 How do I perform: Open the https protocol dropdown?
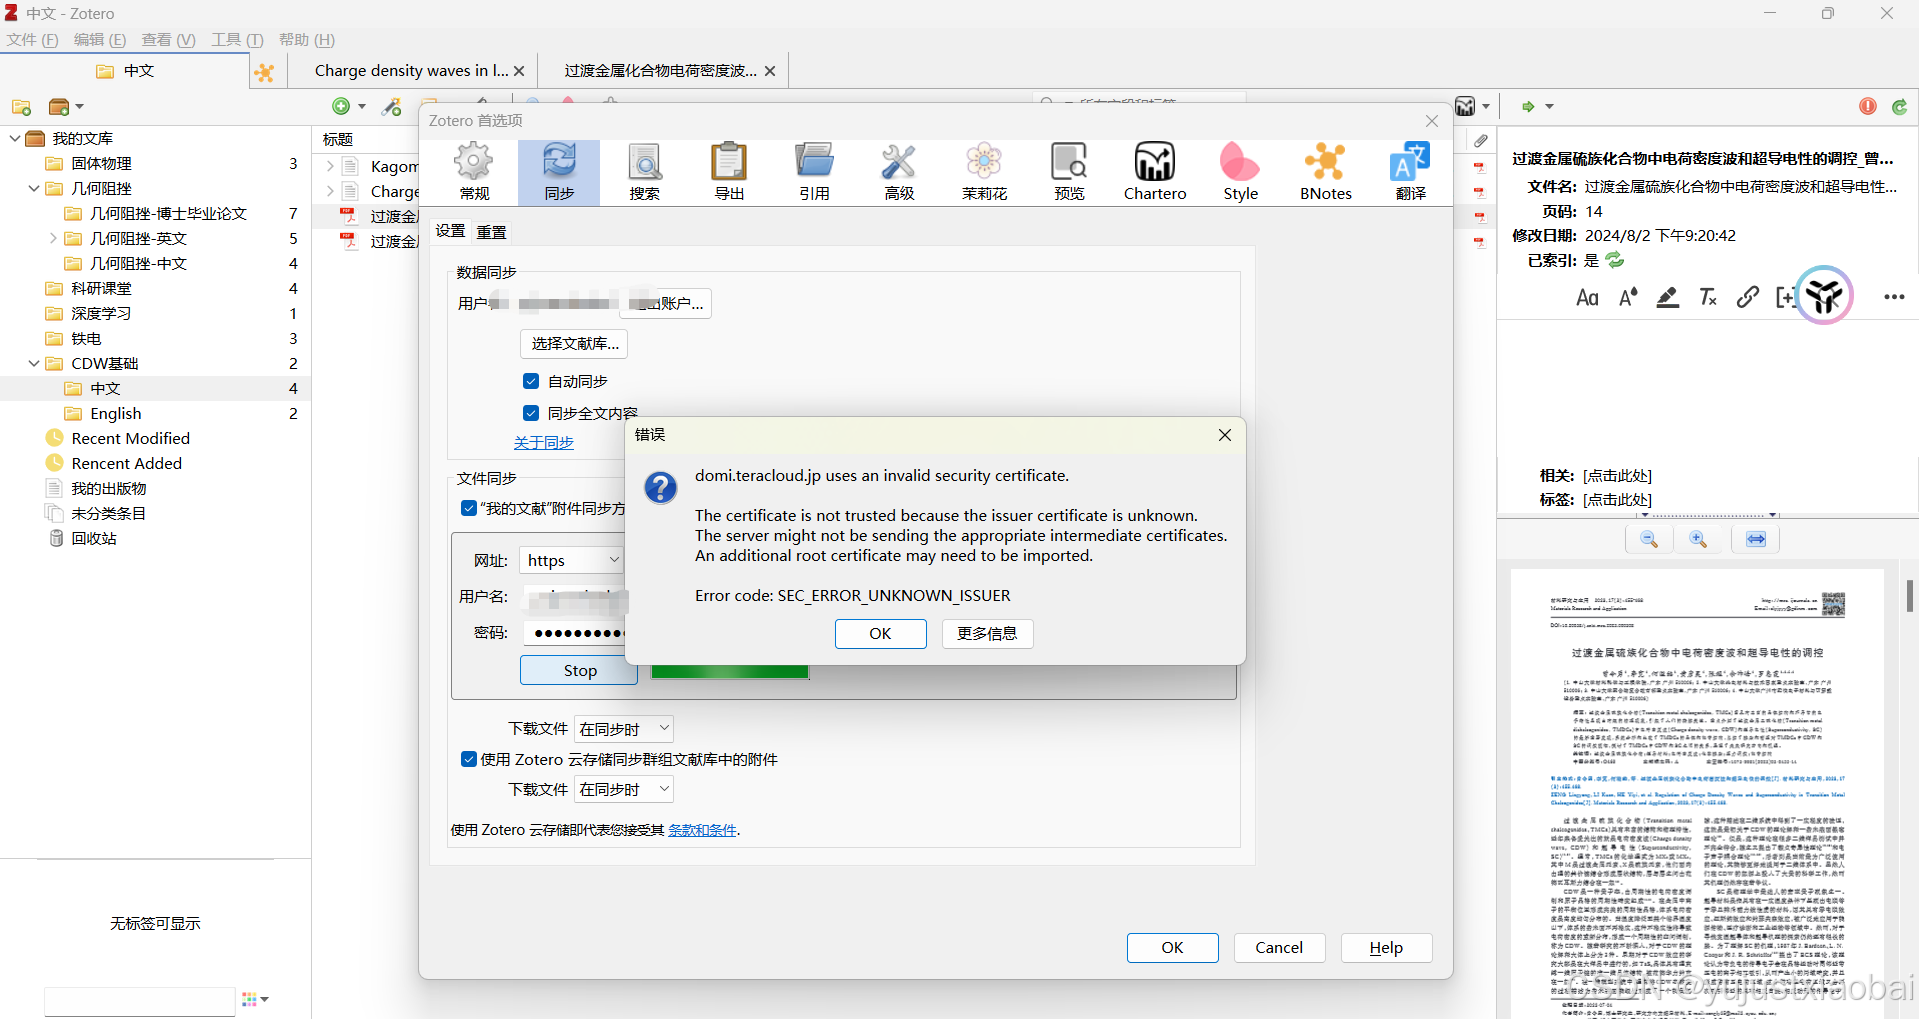tap(572, 560)
